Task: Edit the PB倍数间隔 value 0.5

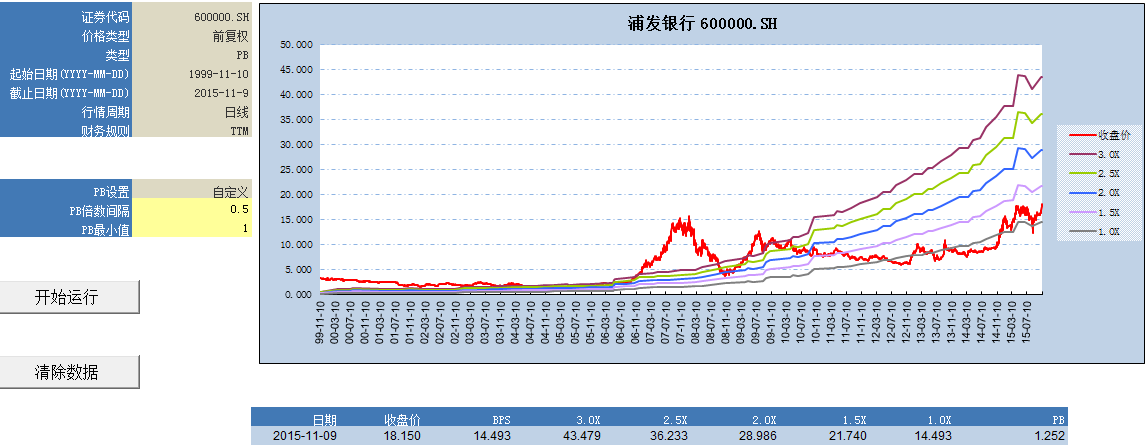Action: [192, 209]
